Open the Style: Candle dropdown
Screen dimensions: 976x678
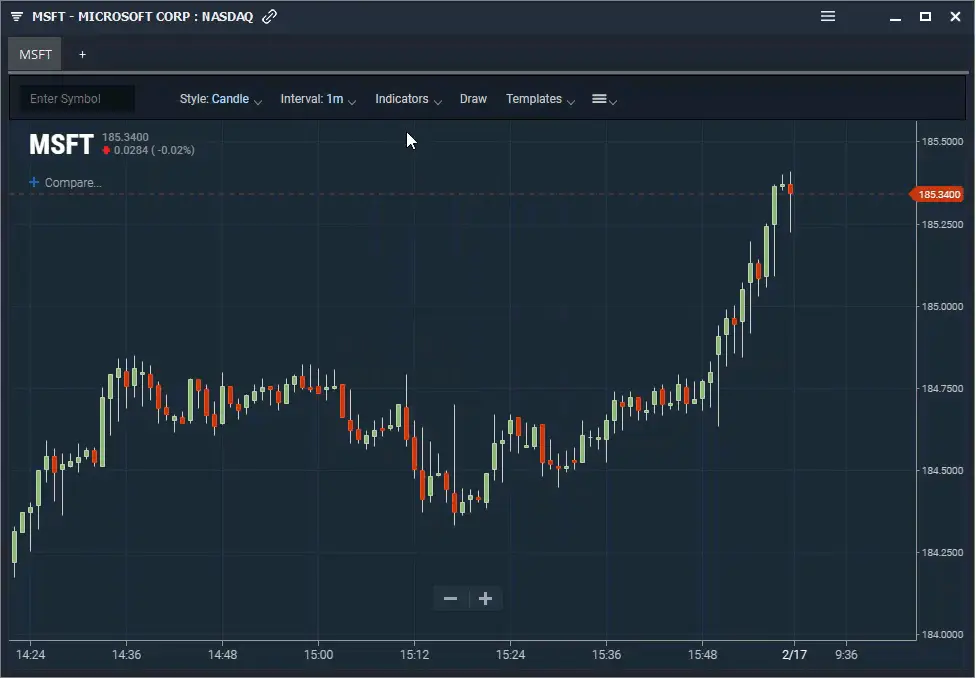[220, 99]
